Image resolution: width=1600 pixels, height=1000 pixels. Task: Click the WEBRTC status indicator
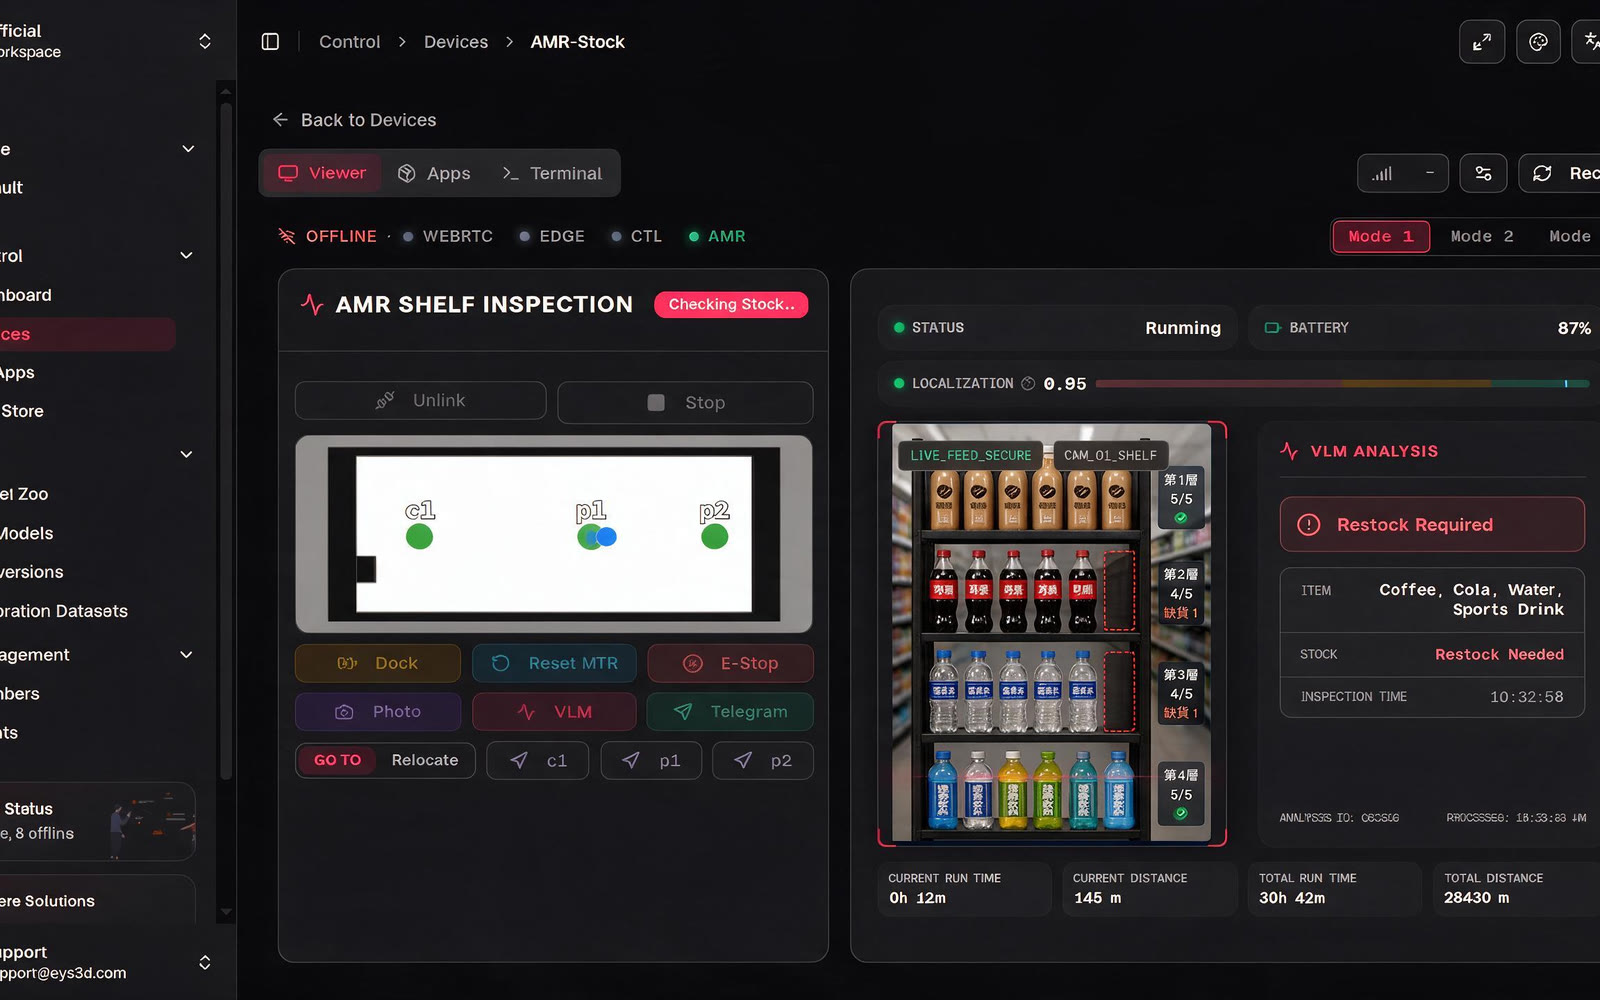pos(448,236)
